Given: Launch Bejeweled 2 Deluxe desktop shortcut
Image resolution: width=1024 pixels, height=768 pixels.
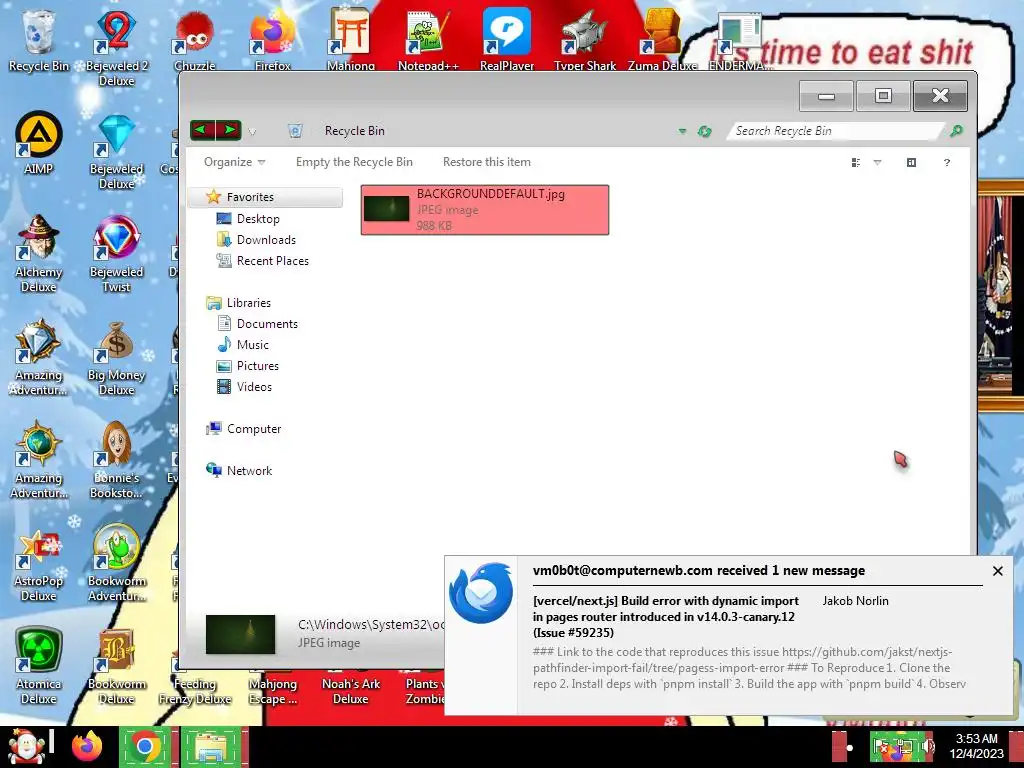Looking at the screenshot, I should click(x=116, y=47).
